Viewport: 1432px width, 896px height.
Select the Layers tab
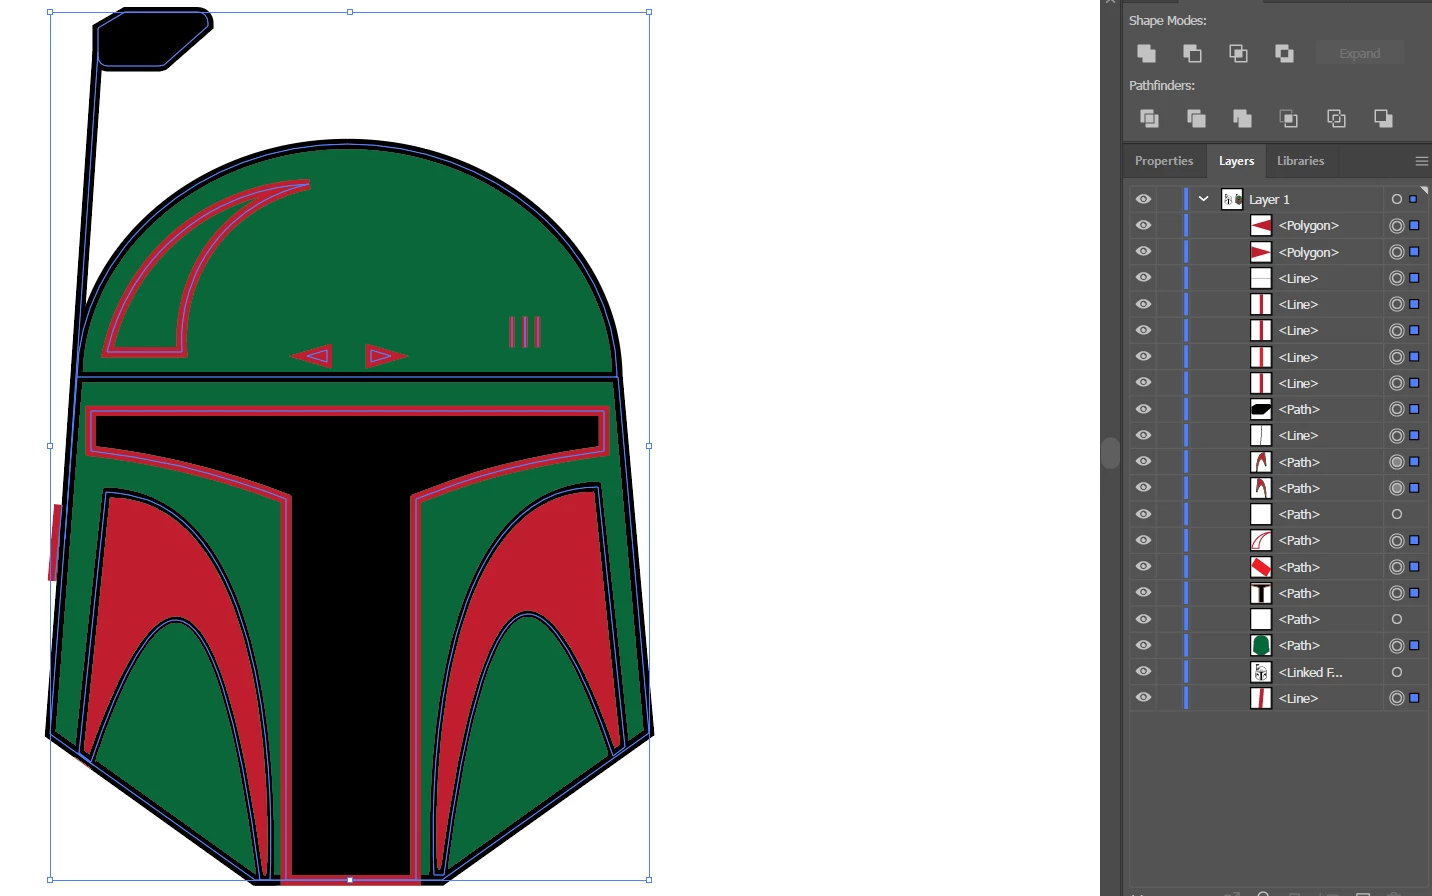point(1236,161)
